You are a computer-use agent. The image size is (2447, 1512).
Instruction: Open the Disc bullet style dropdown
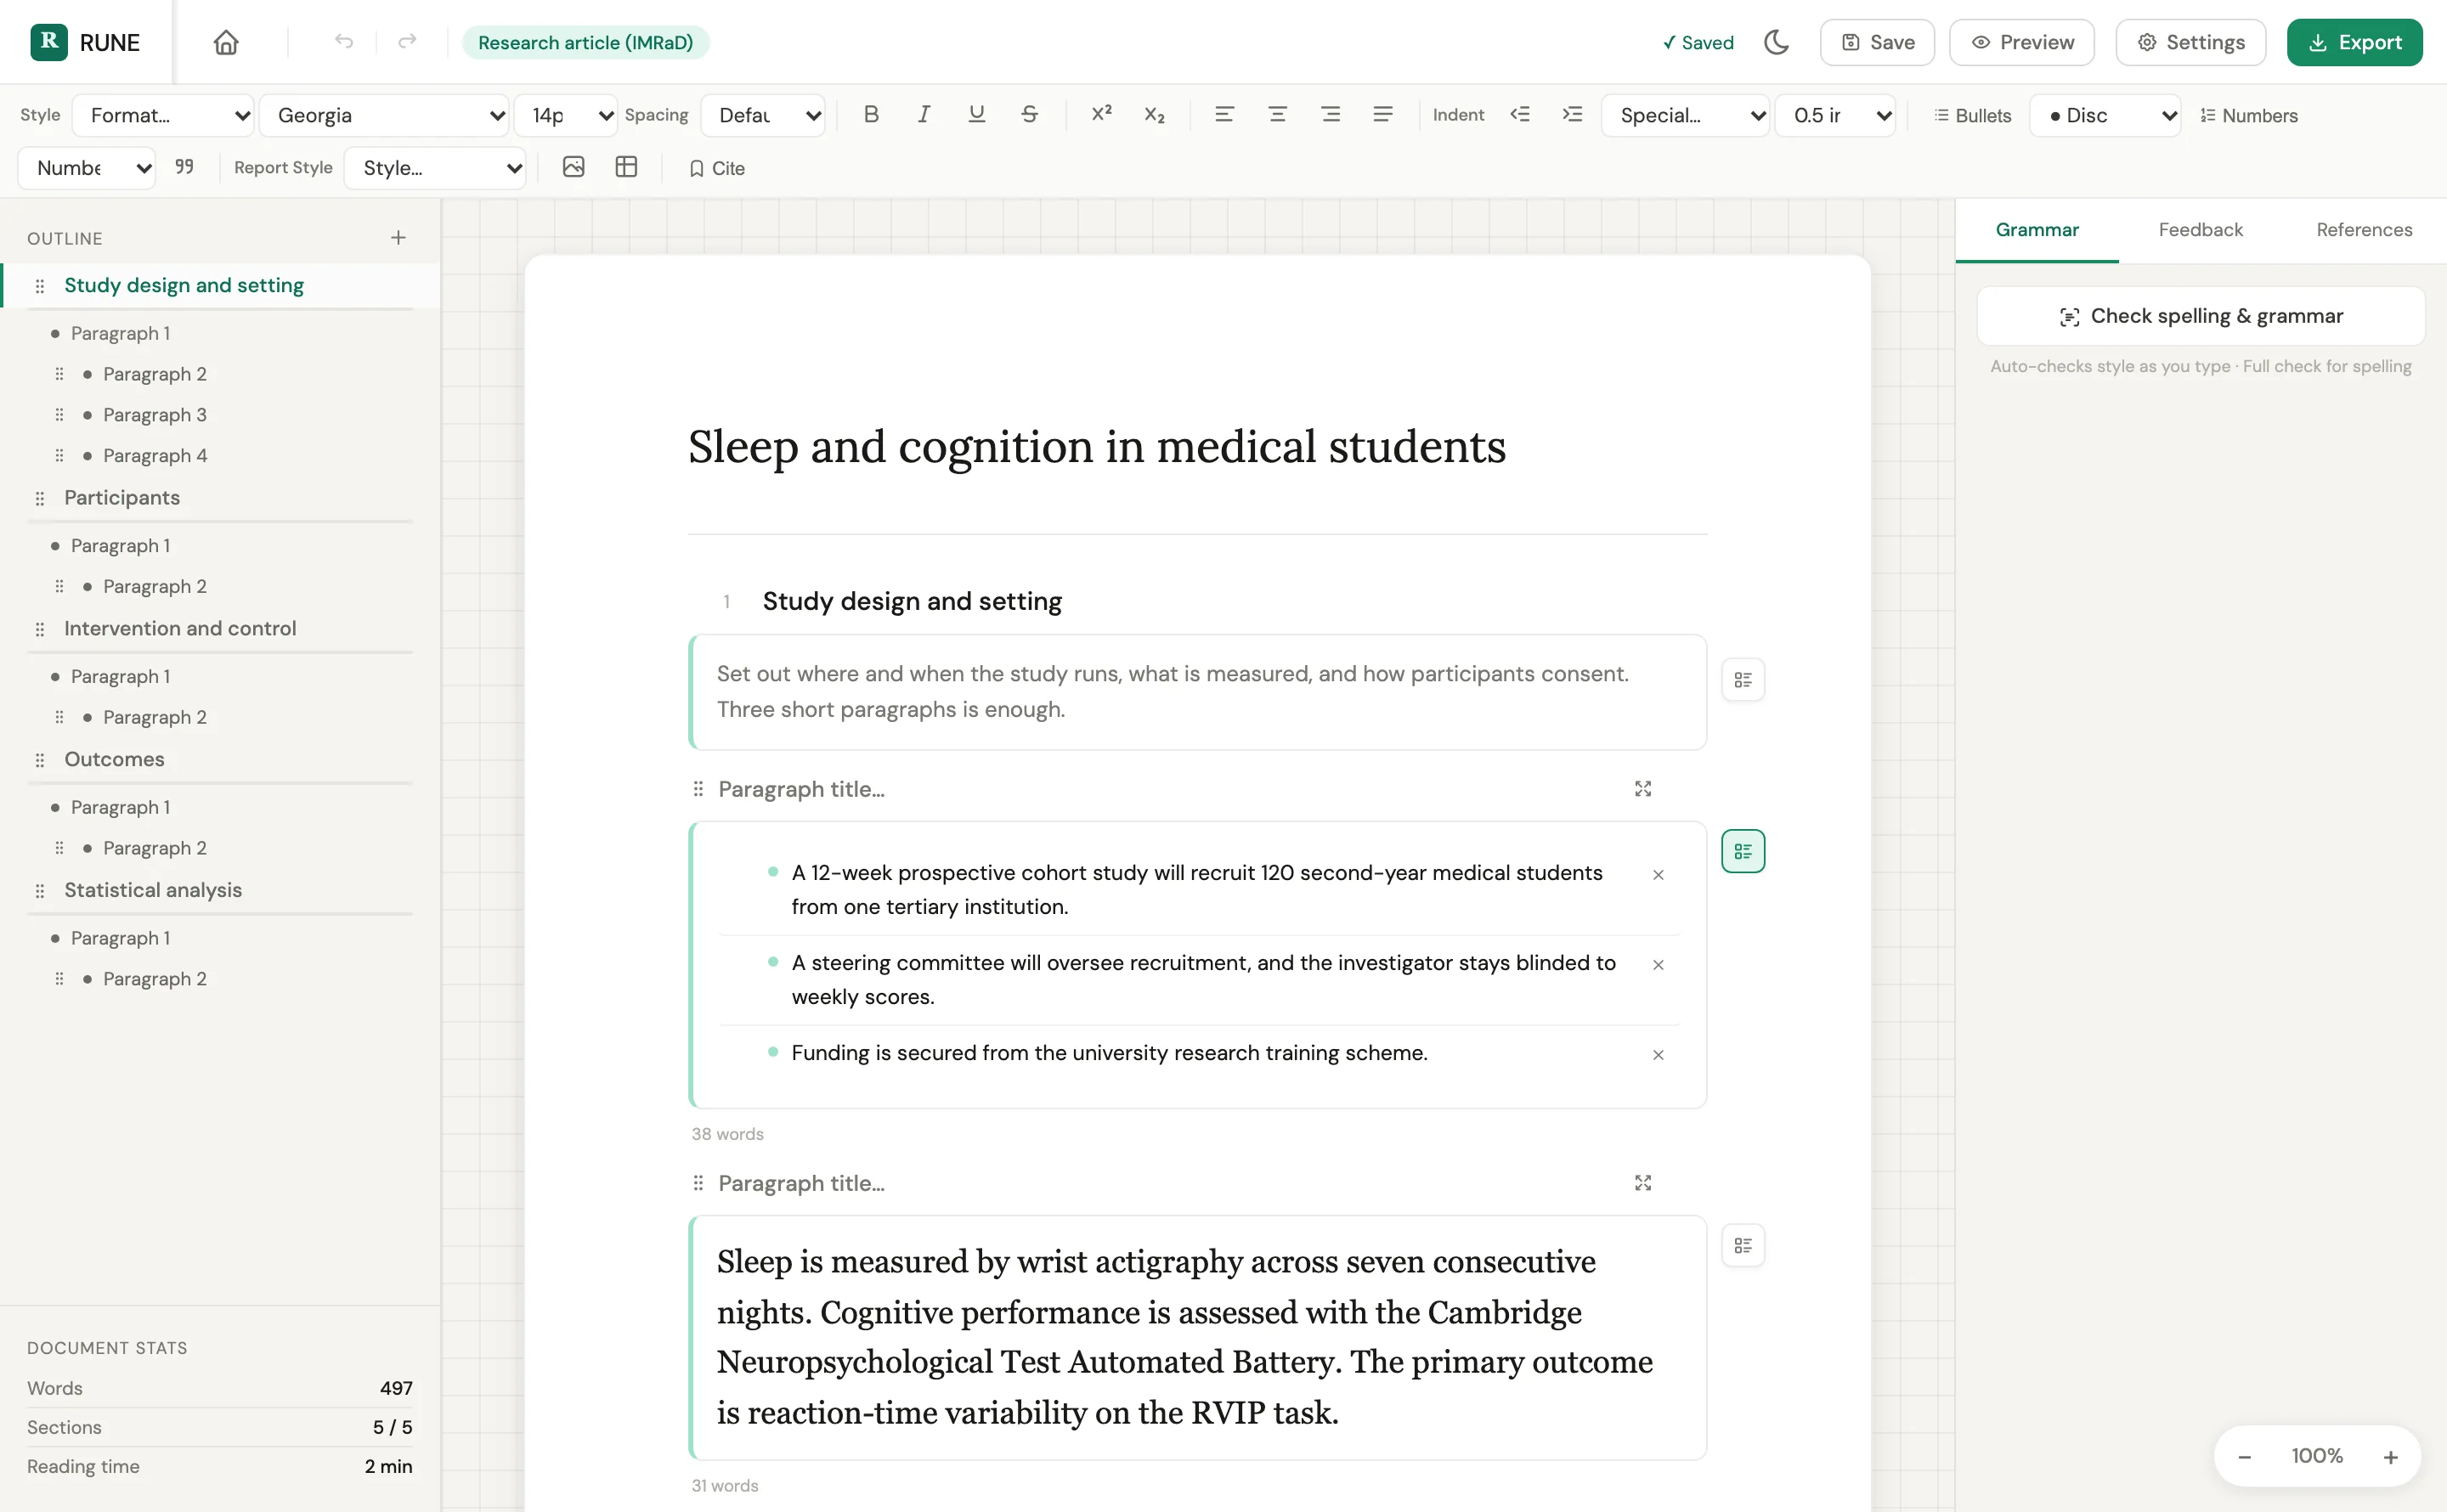click(x=2105, y=115)
